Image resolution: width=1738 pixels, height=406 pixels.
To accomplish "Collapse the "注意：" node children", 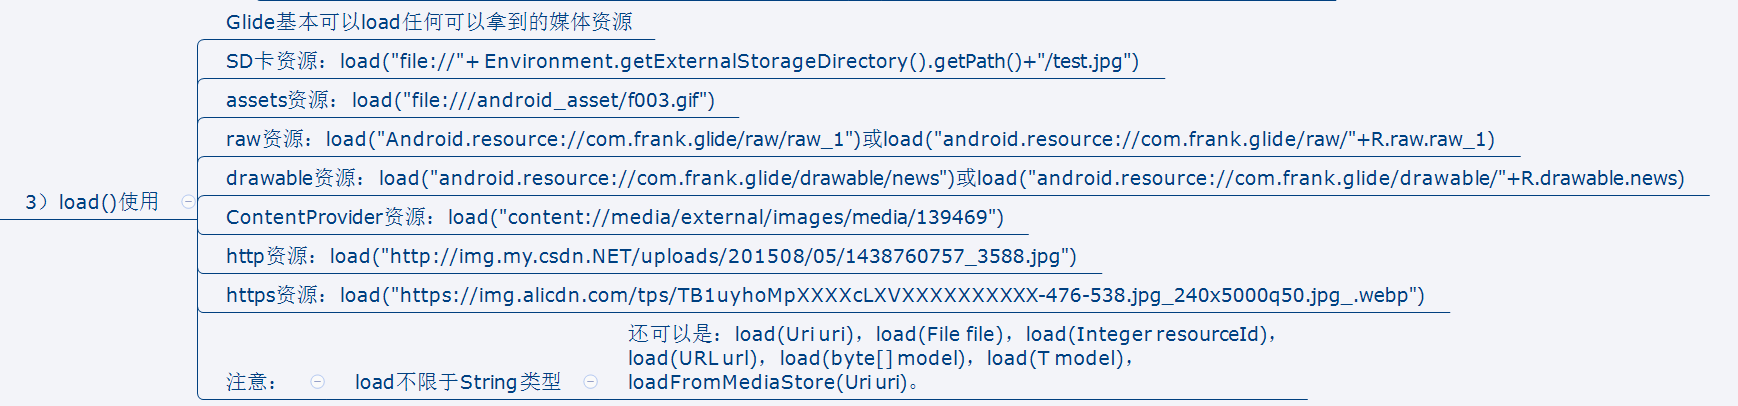I will tap(317, 381).
